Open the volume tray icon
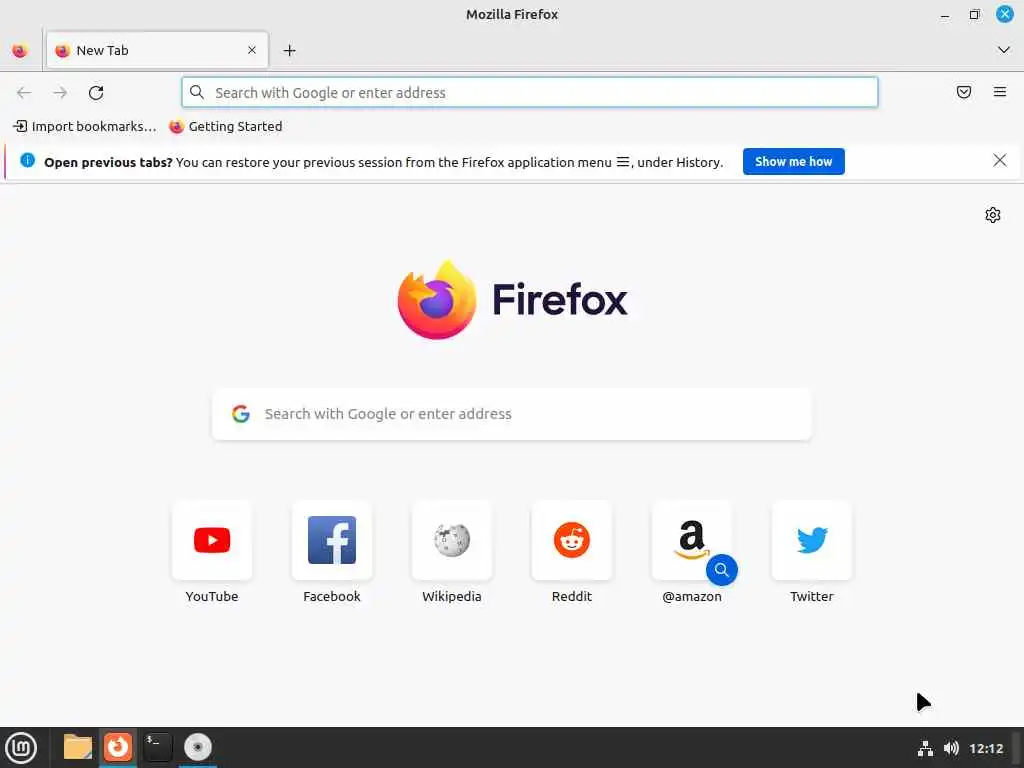Viewport: 1024px width, 768px height. (x=952, y=748)
